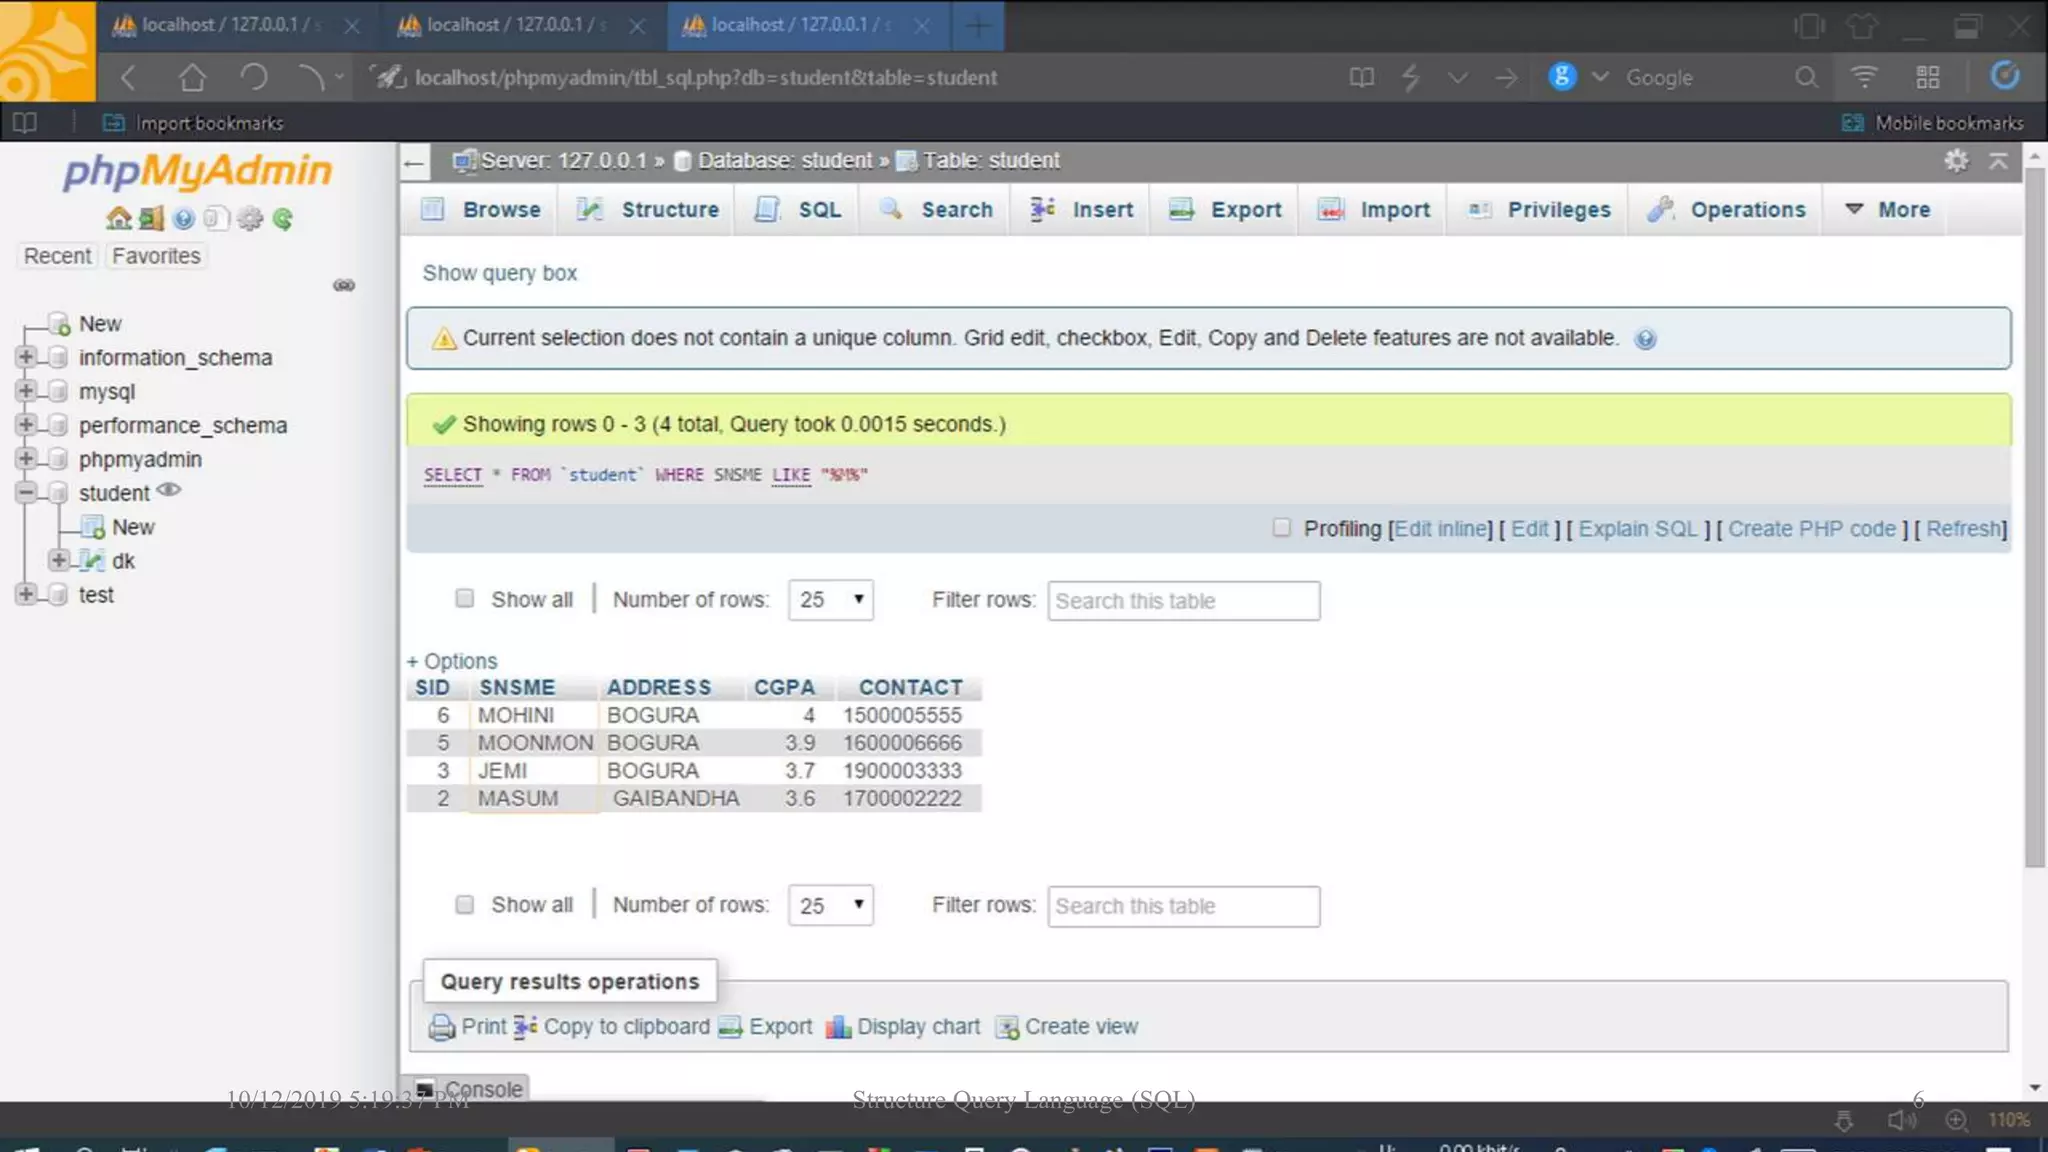Expand the mysql database tree node
Screen dimensions: 2048x1152
click(x=26, y=391)
